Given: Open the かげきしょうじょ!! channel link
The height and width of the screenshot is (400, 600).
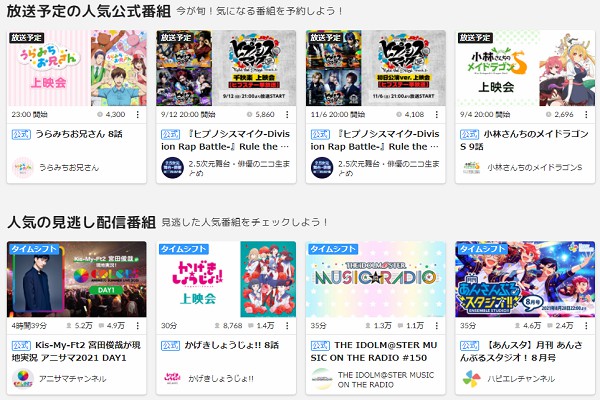Looking at the screenshot, I should pos(221,379).
